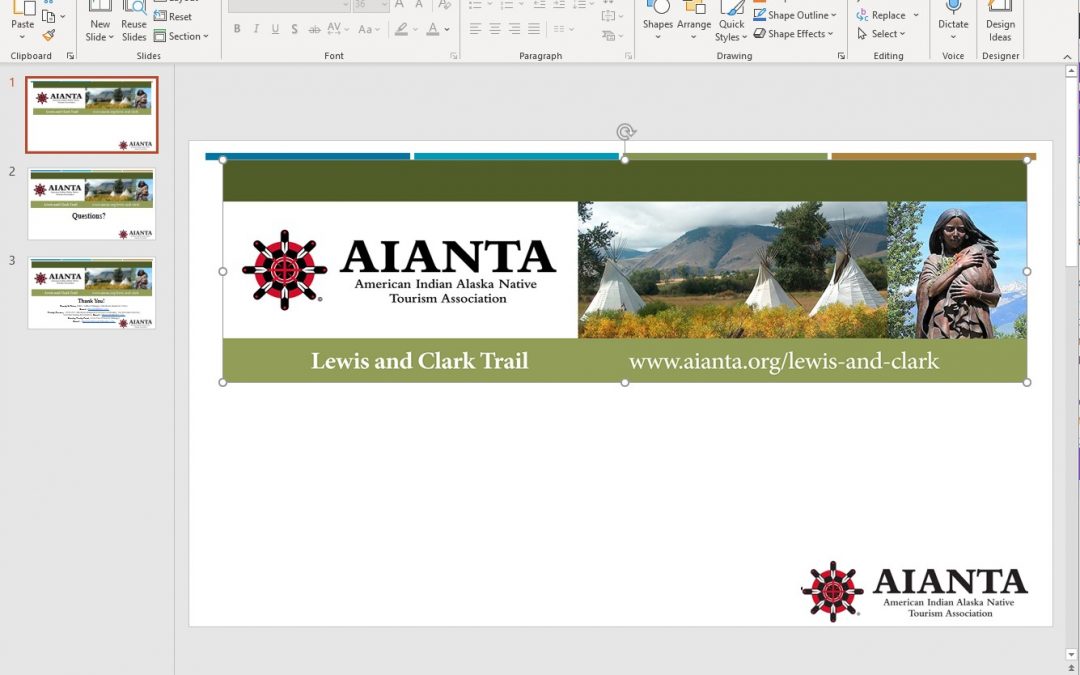1080x675 pixels.
Task: Open the Paste options dropdown arrow
Action: [23, 37]
